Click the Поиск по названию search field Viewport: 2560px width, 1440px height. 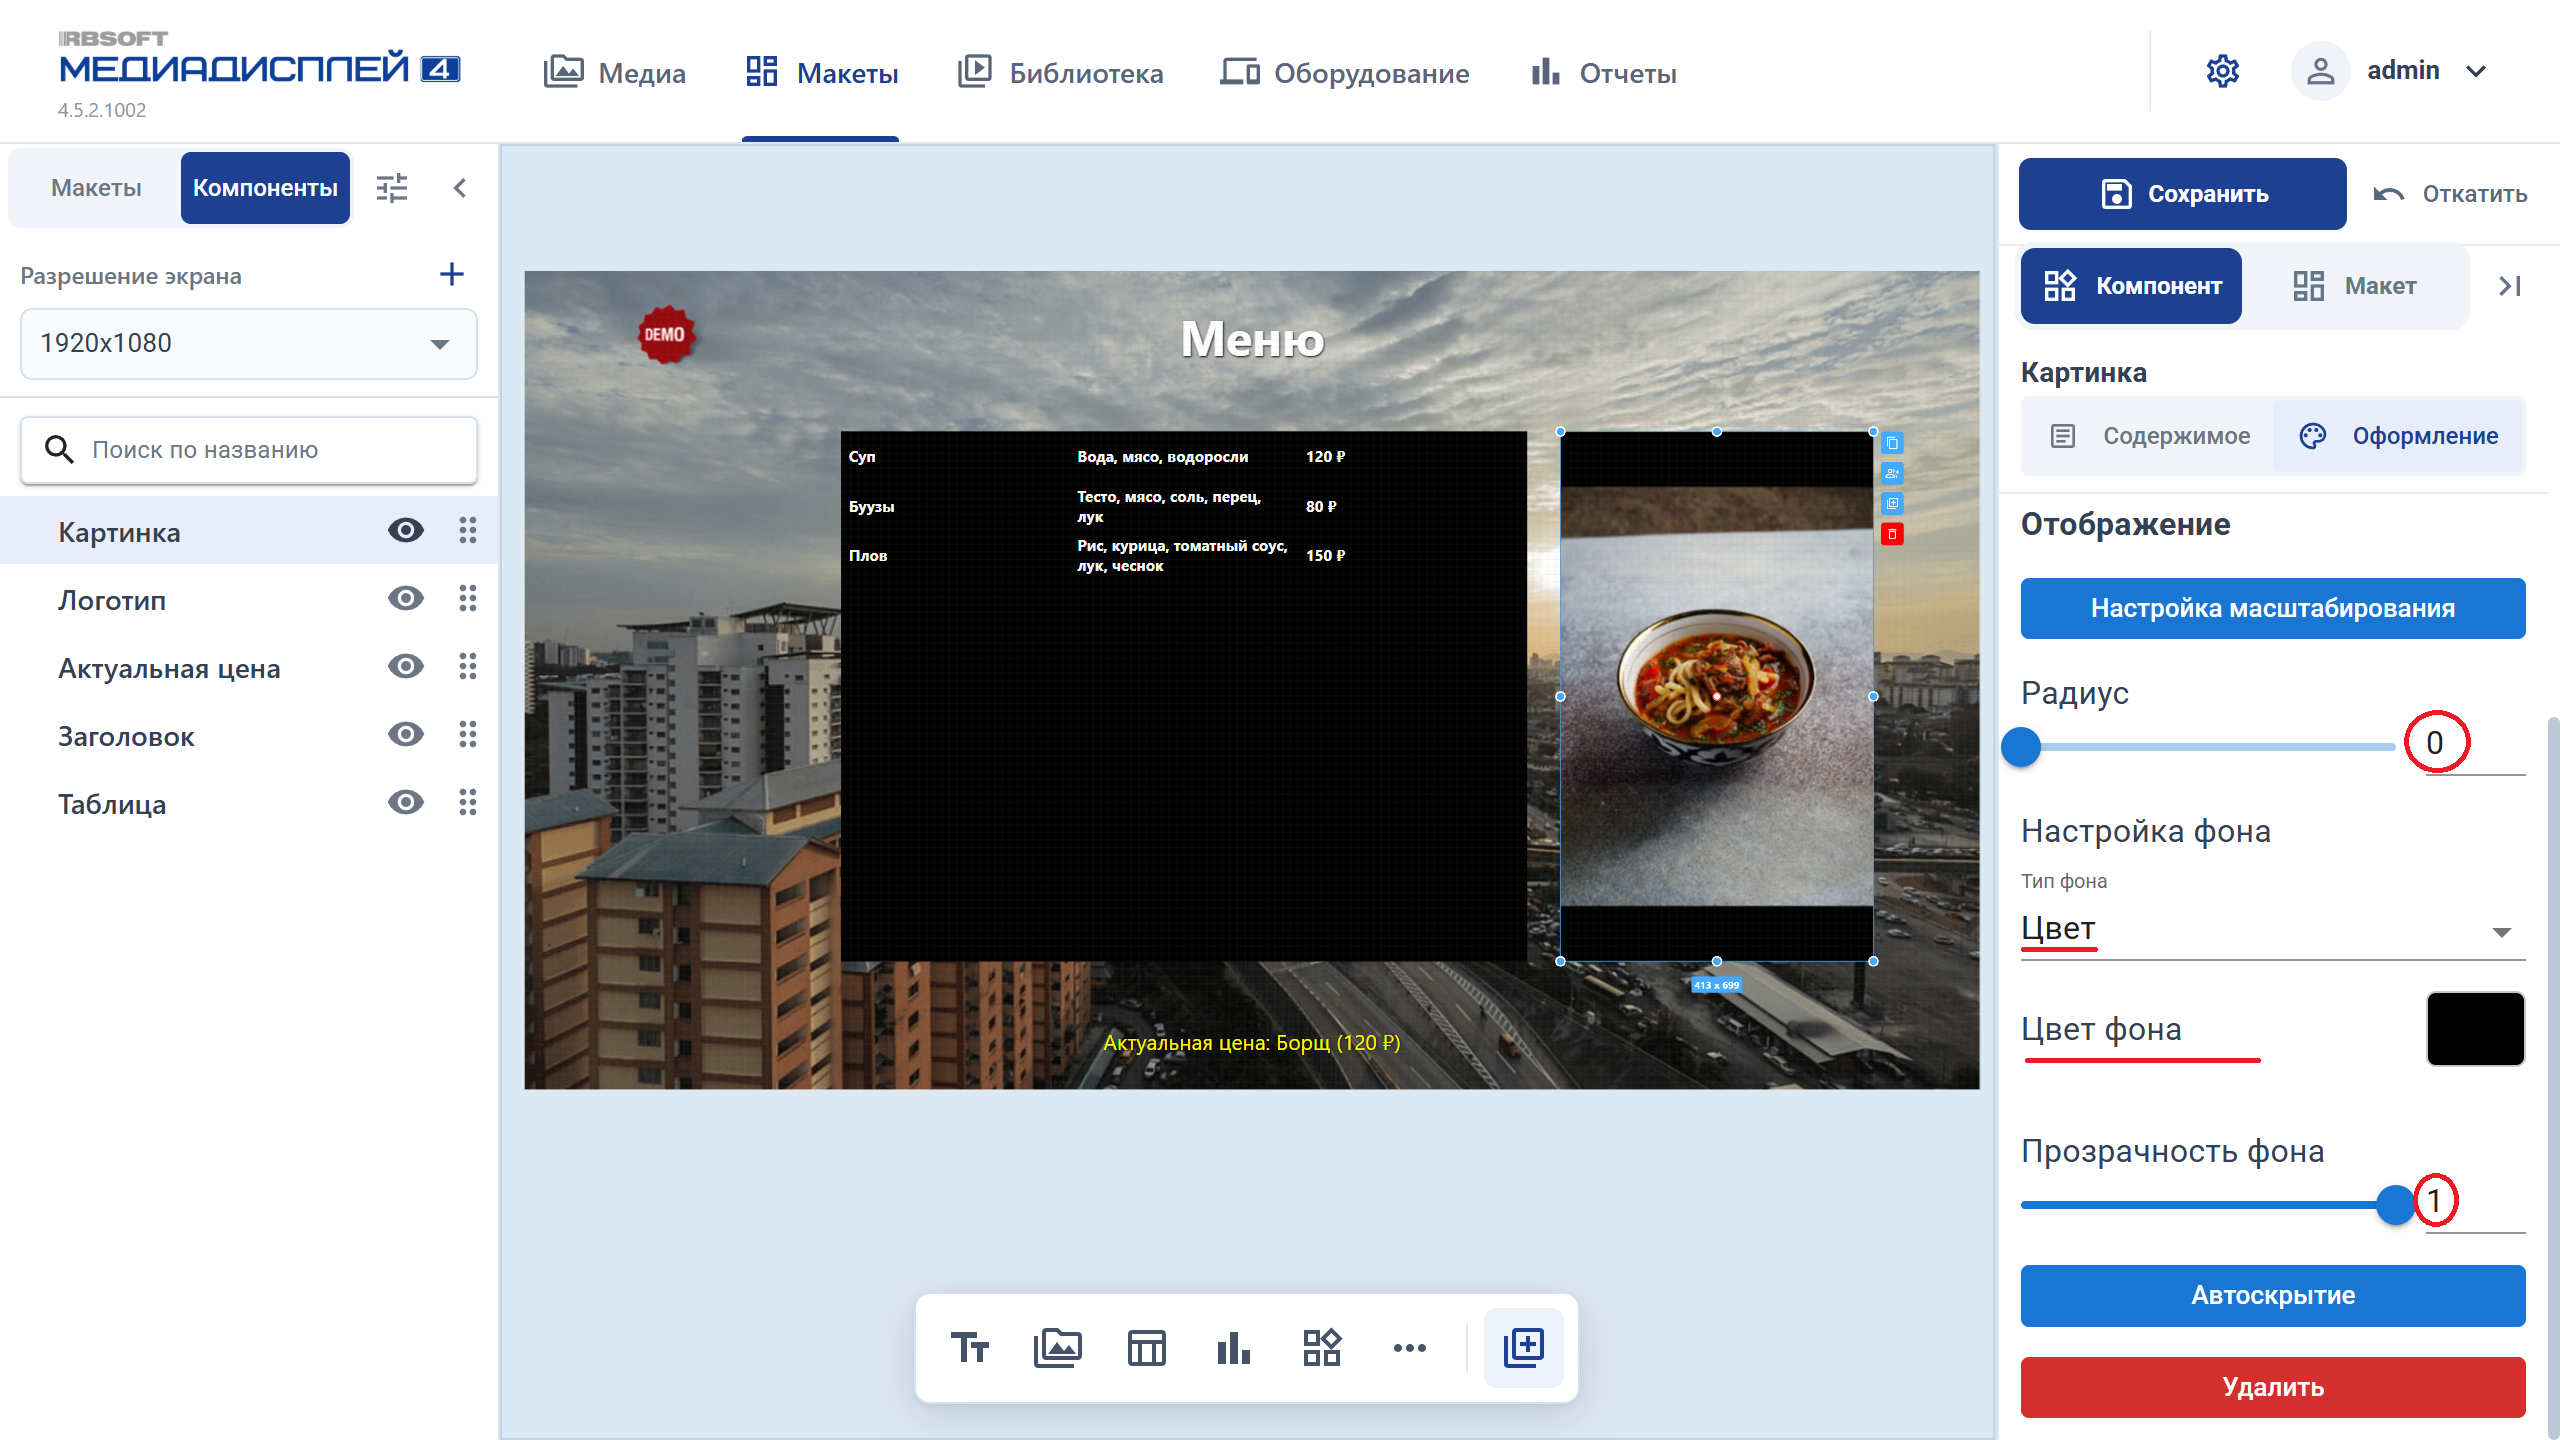click(249, 450)
